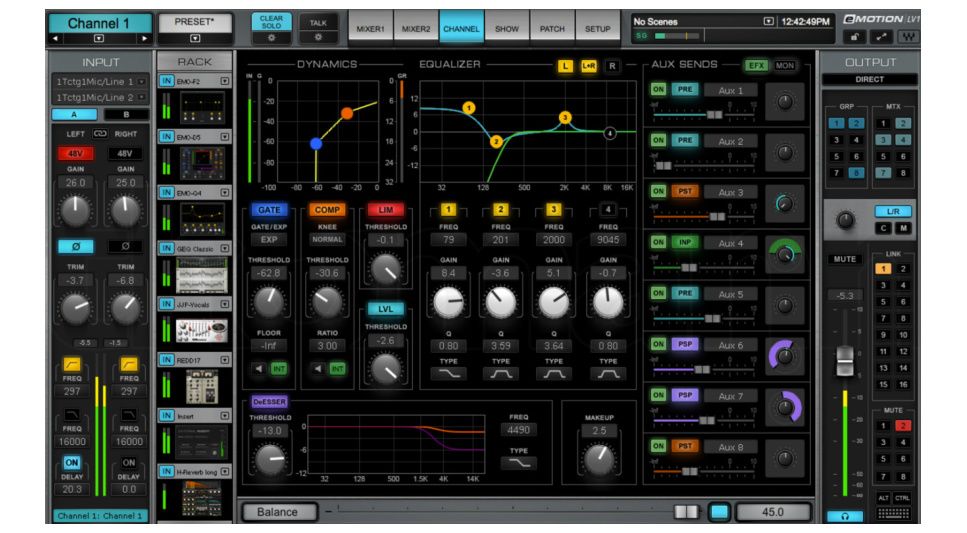This screenshot has width=967, height=533.
Task: Select input preset B
Action: click(126, 114)
